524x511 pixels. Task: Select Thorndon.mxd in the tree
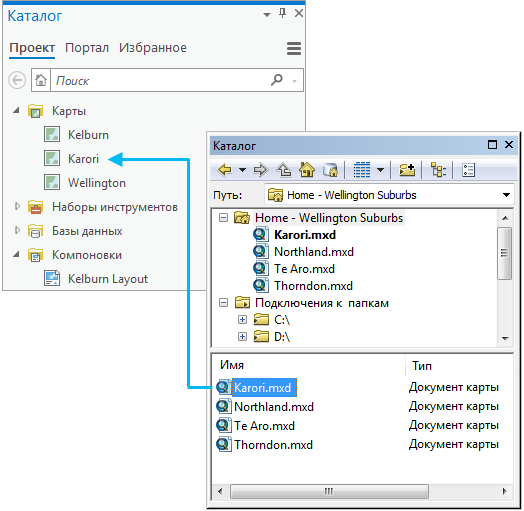[x=313, y=286]
